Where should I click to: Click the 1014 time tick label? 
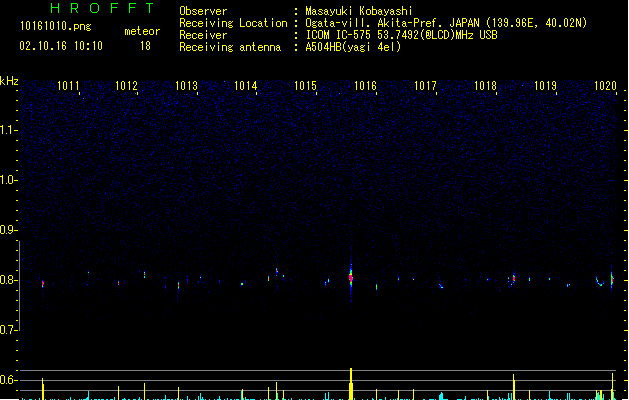pos(246,86)
